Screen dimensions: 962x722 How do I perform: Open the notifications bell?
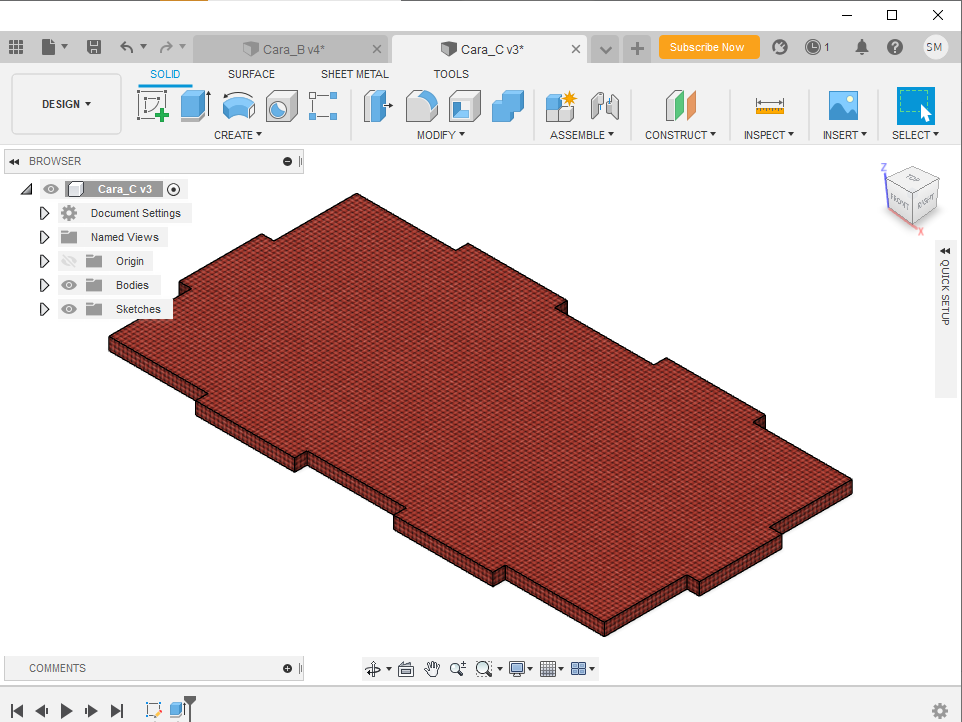click(x=862, y=47)
